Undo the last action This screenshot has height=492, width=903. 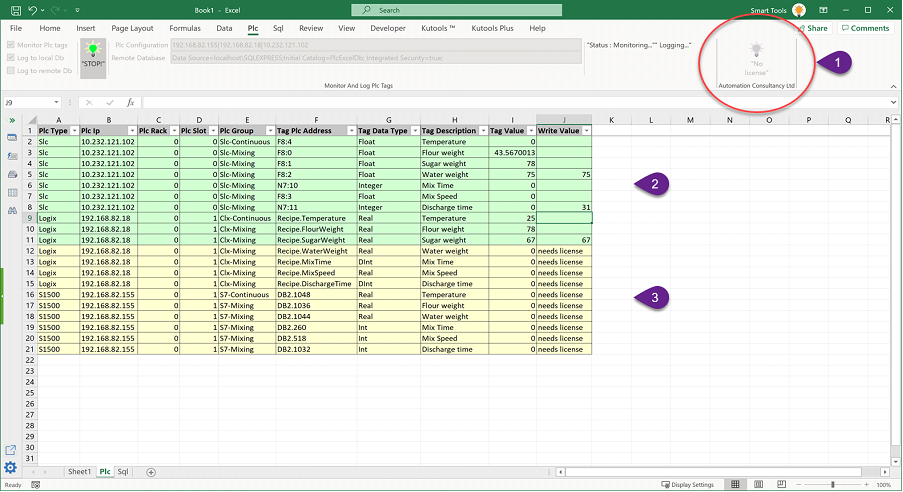point(33,10)
